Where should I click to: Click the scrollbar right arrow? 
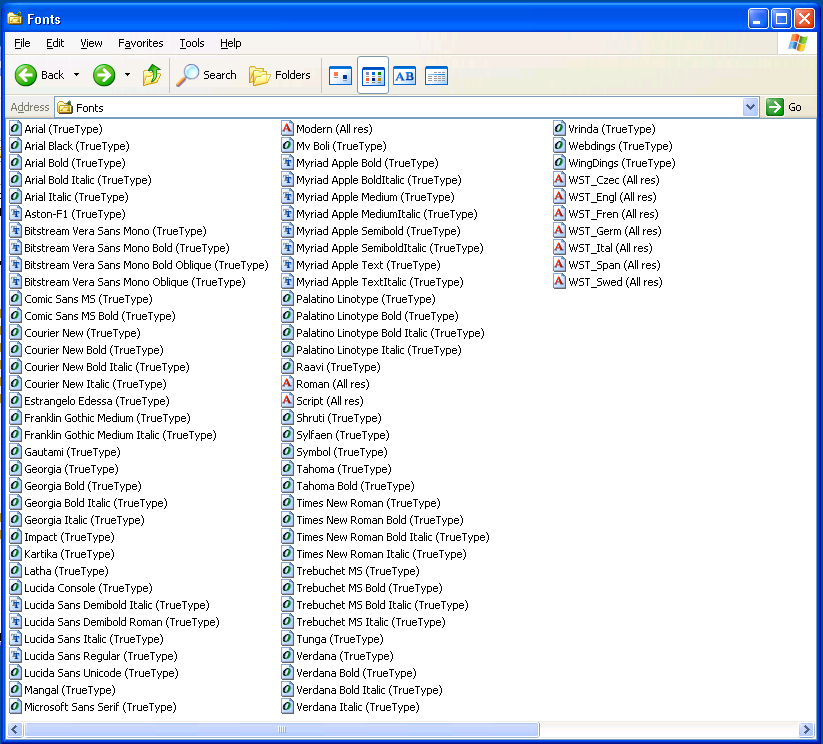pos(807,729)
